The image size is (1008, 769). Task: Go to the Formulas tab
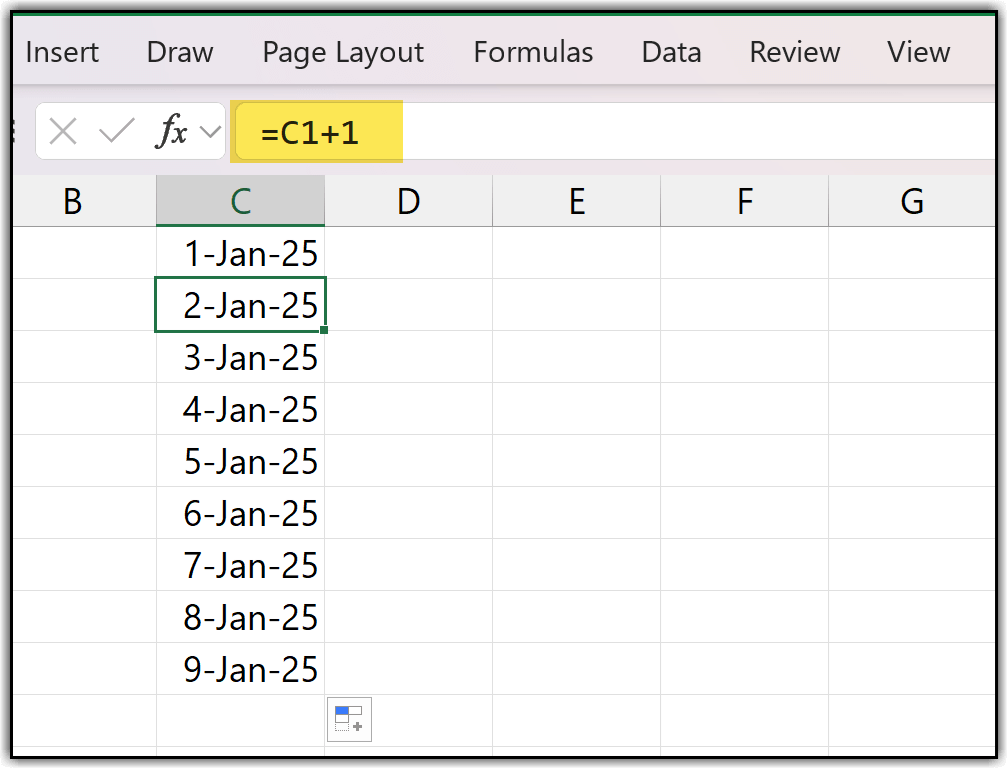(x=533, y=52)
